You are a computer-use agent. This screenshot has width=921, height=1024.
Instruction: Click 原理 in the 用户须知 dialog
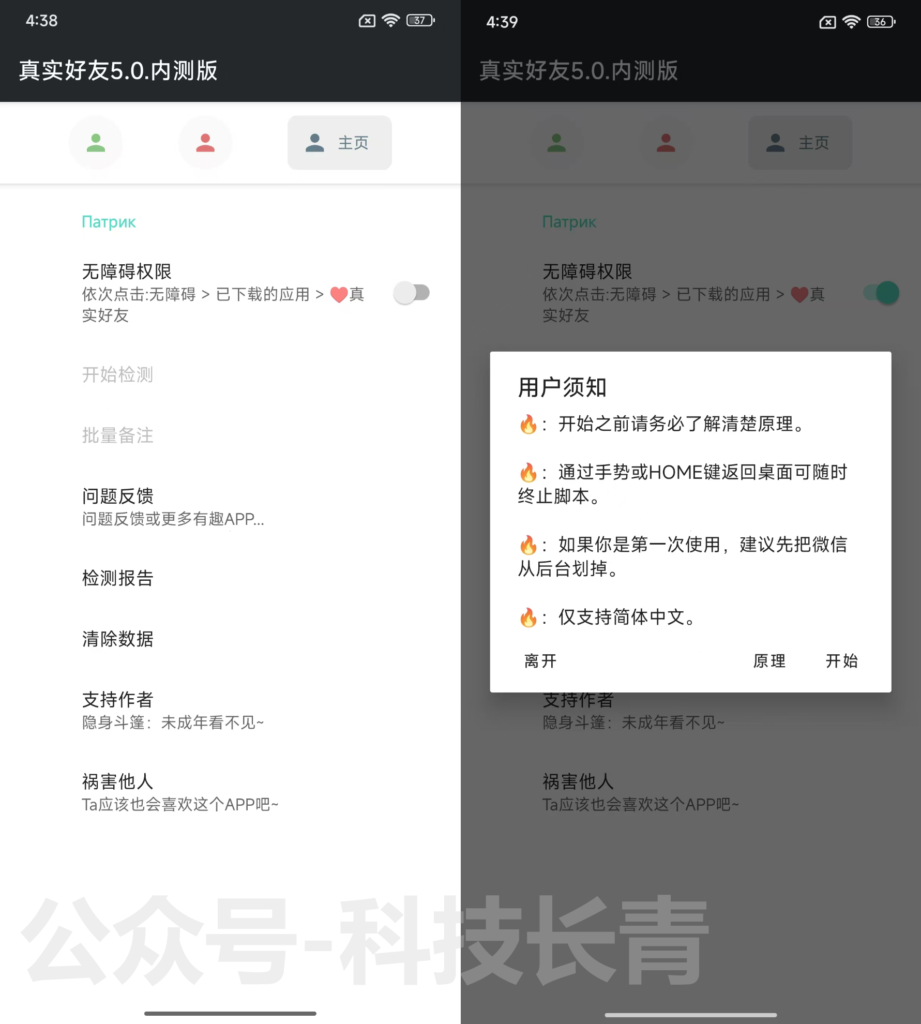click(769, 661)
